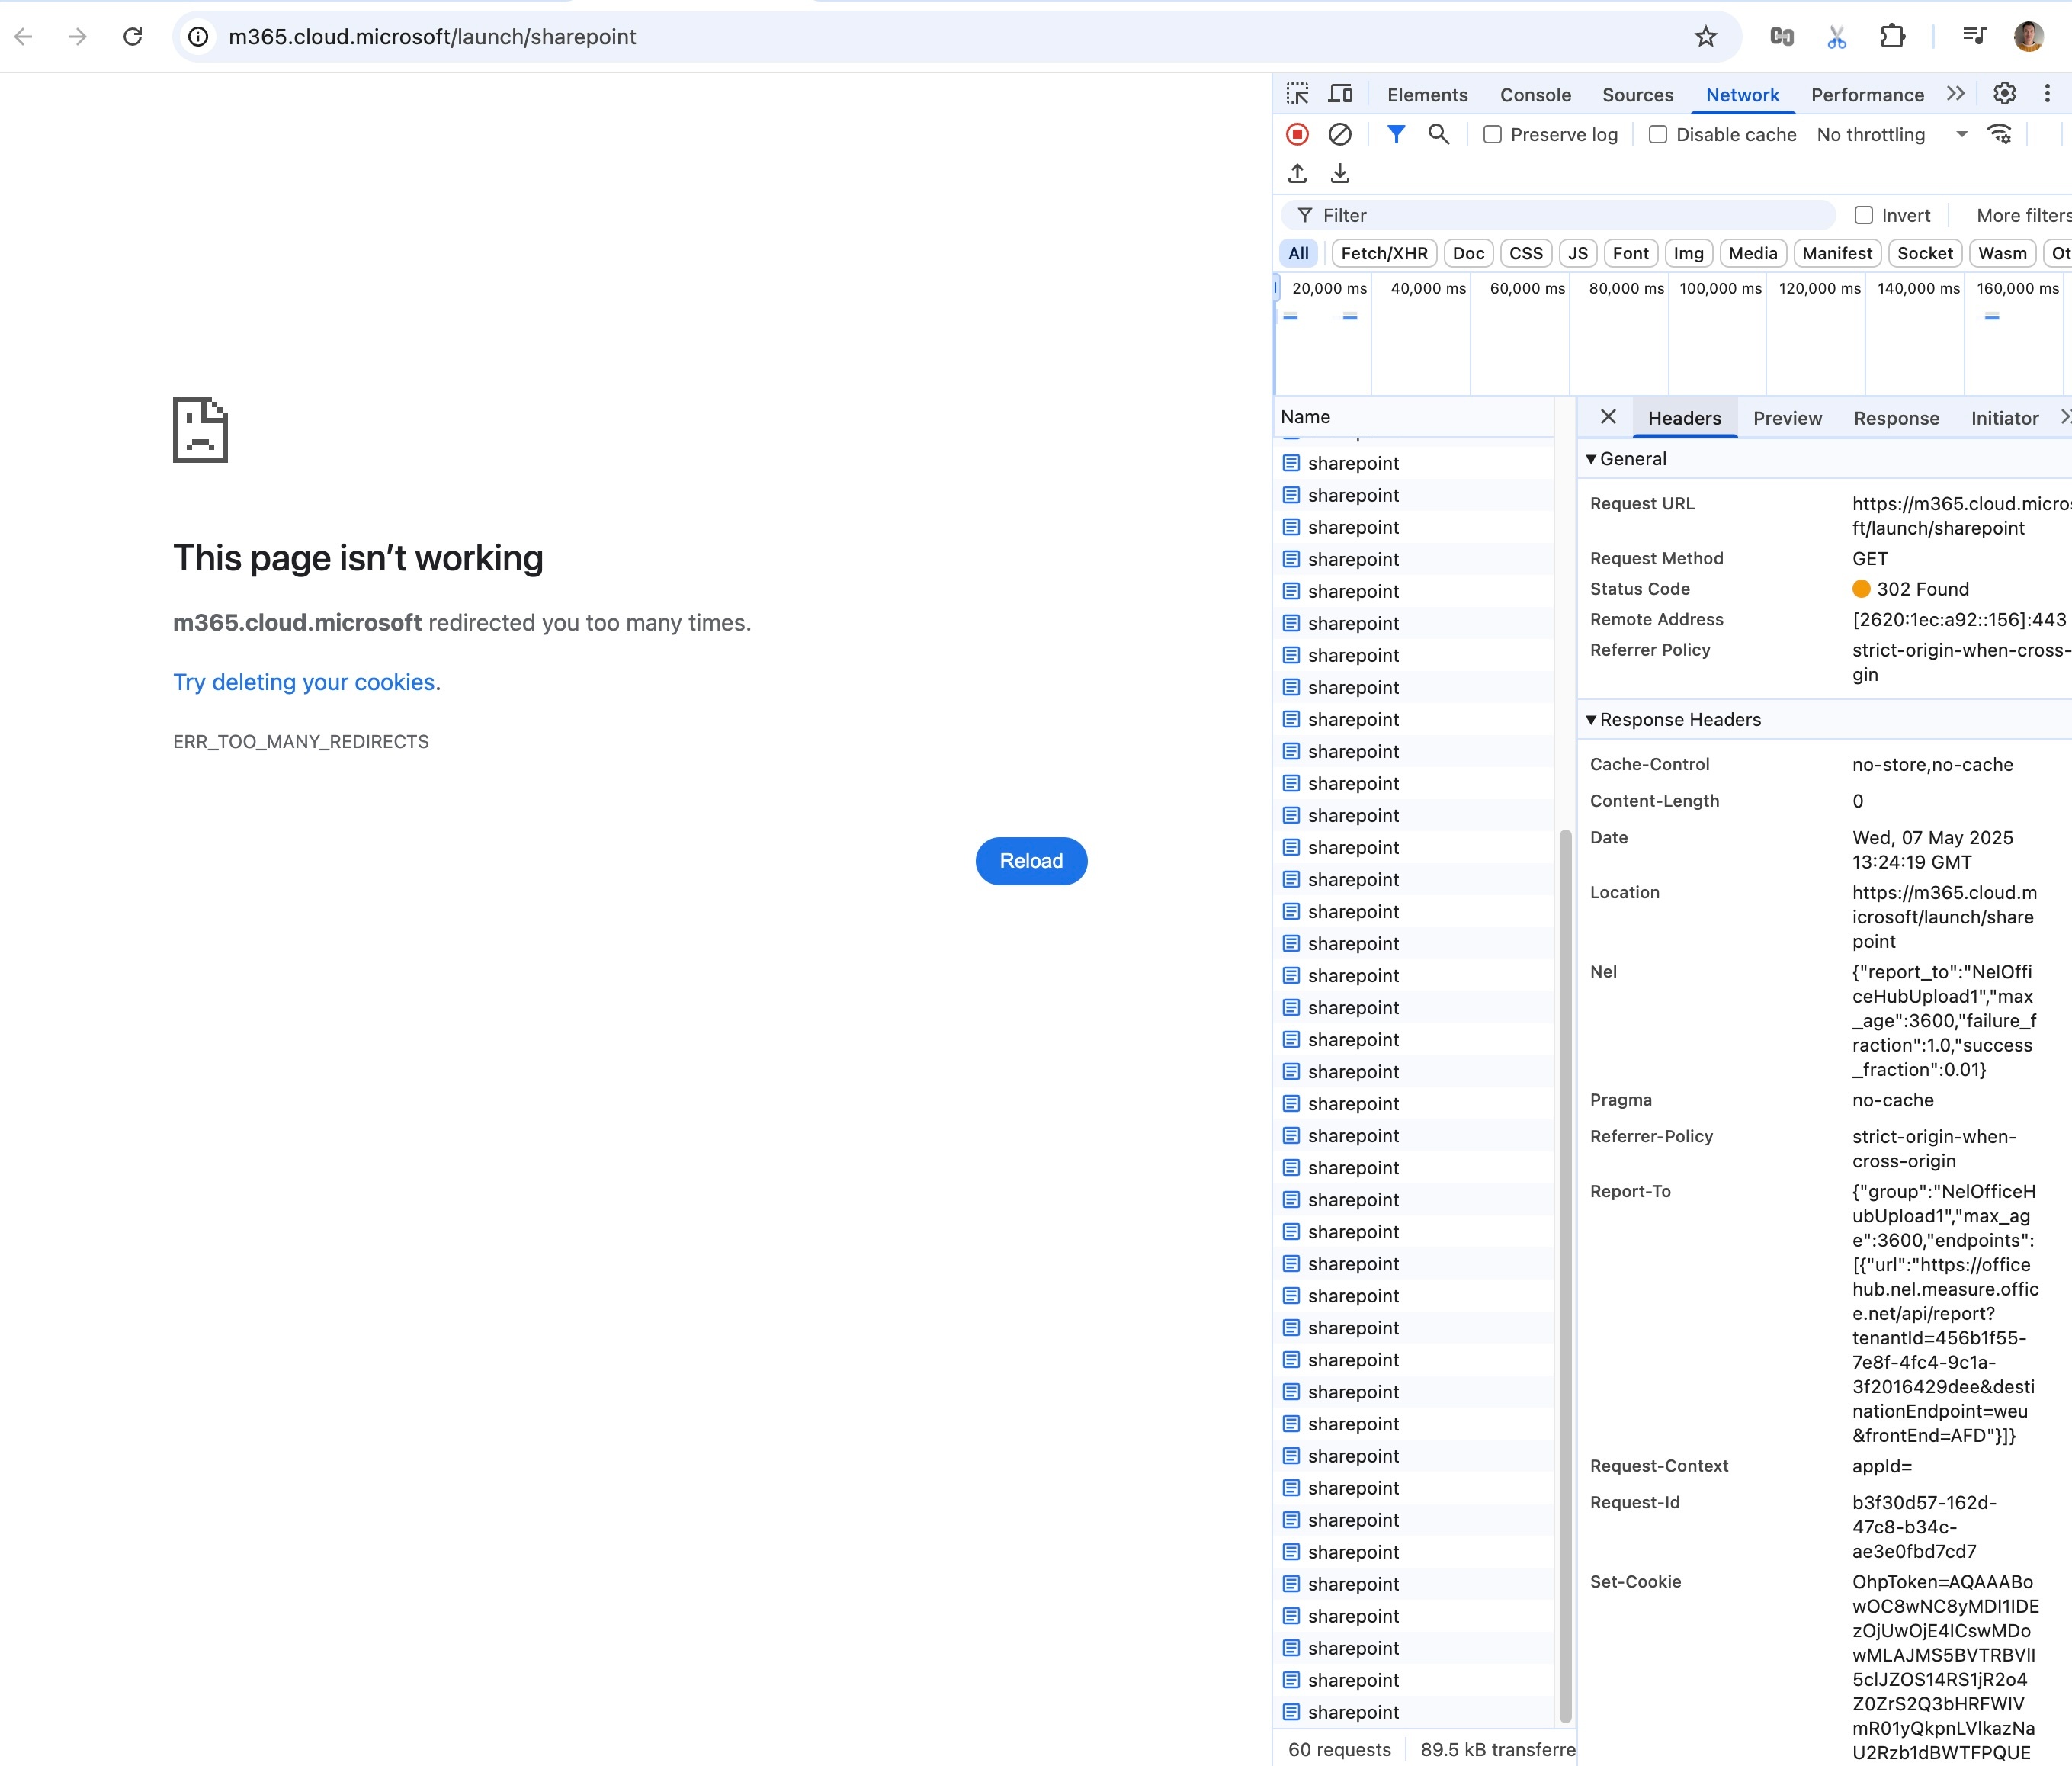Search within network requests
The width and height of the screenshot is (2072, 1766).
1440,134
